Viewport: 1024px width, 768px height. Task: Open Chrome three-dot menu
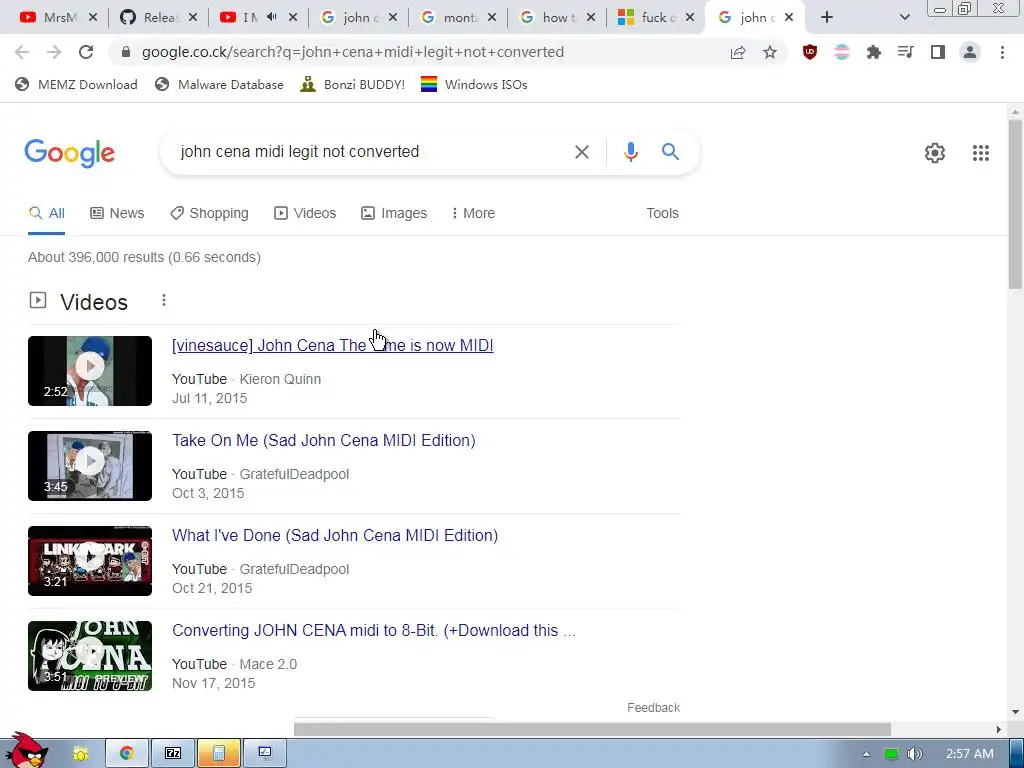click(1002, 52)
